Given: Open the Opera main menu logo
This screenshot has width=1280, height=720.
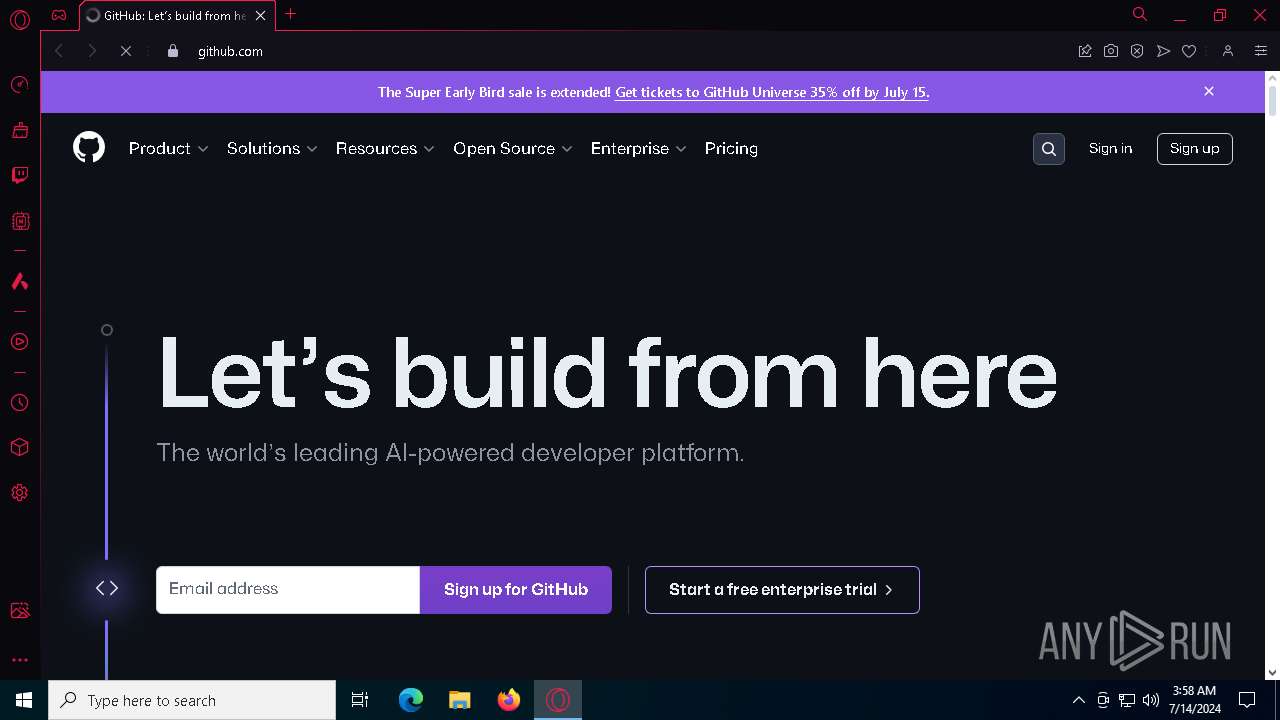Looking at the screenshot, I should (19, 20).
